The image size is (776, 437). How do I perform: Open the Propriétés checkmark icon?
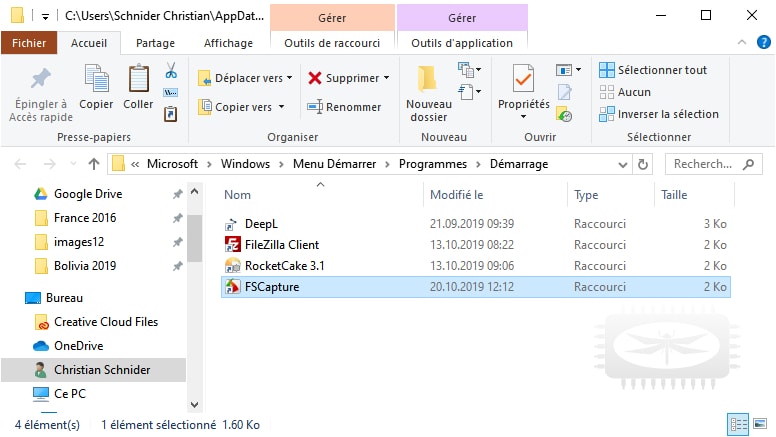523,78
